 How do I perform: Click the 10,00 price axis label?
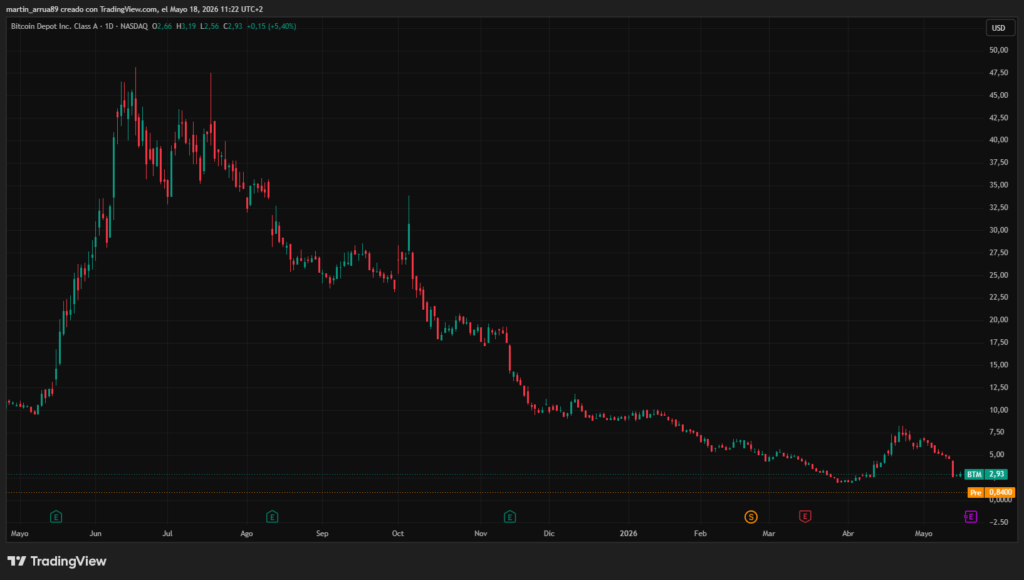tap(999, 410)
